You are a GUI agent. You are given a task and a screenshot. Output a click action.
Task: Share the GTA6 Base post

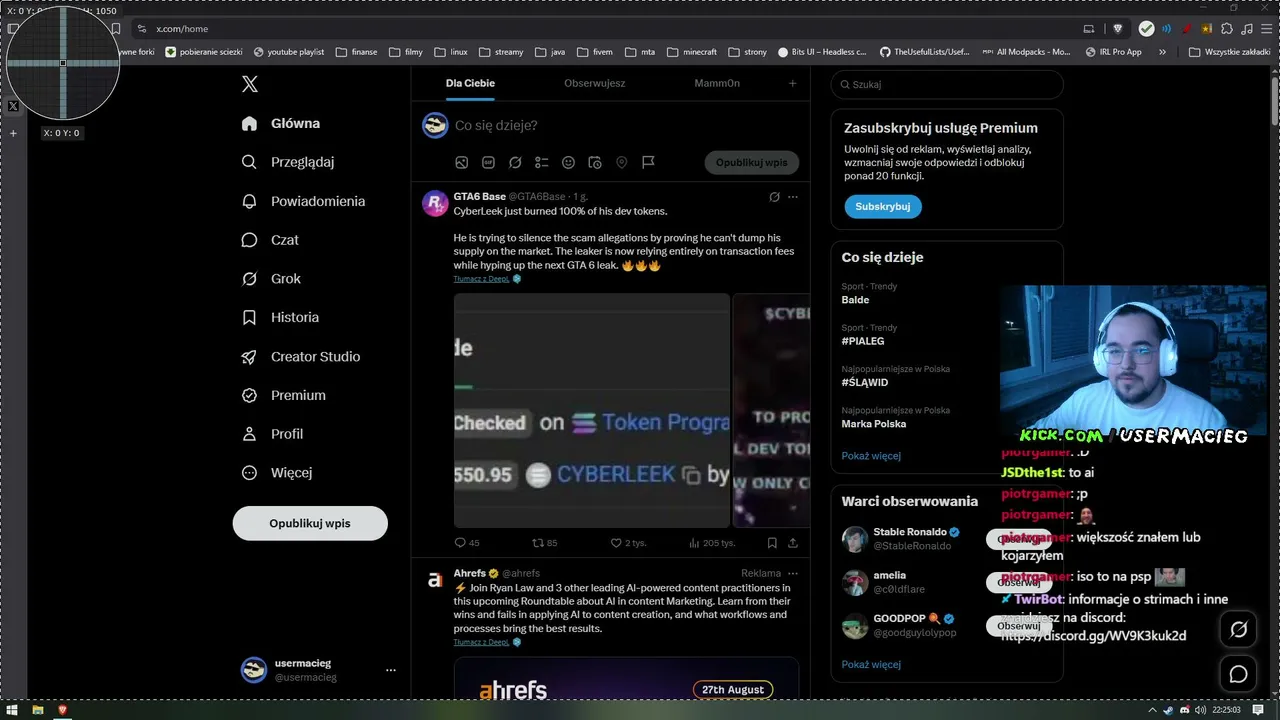coord(793,543)
